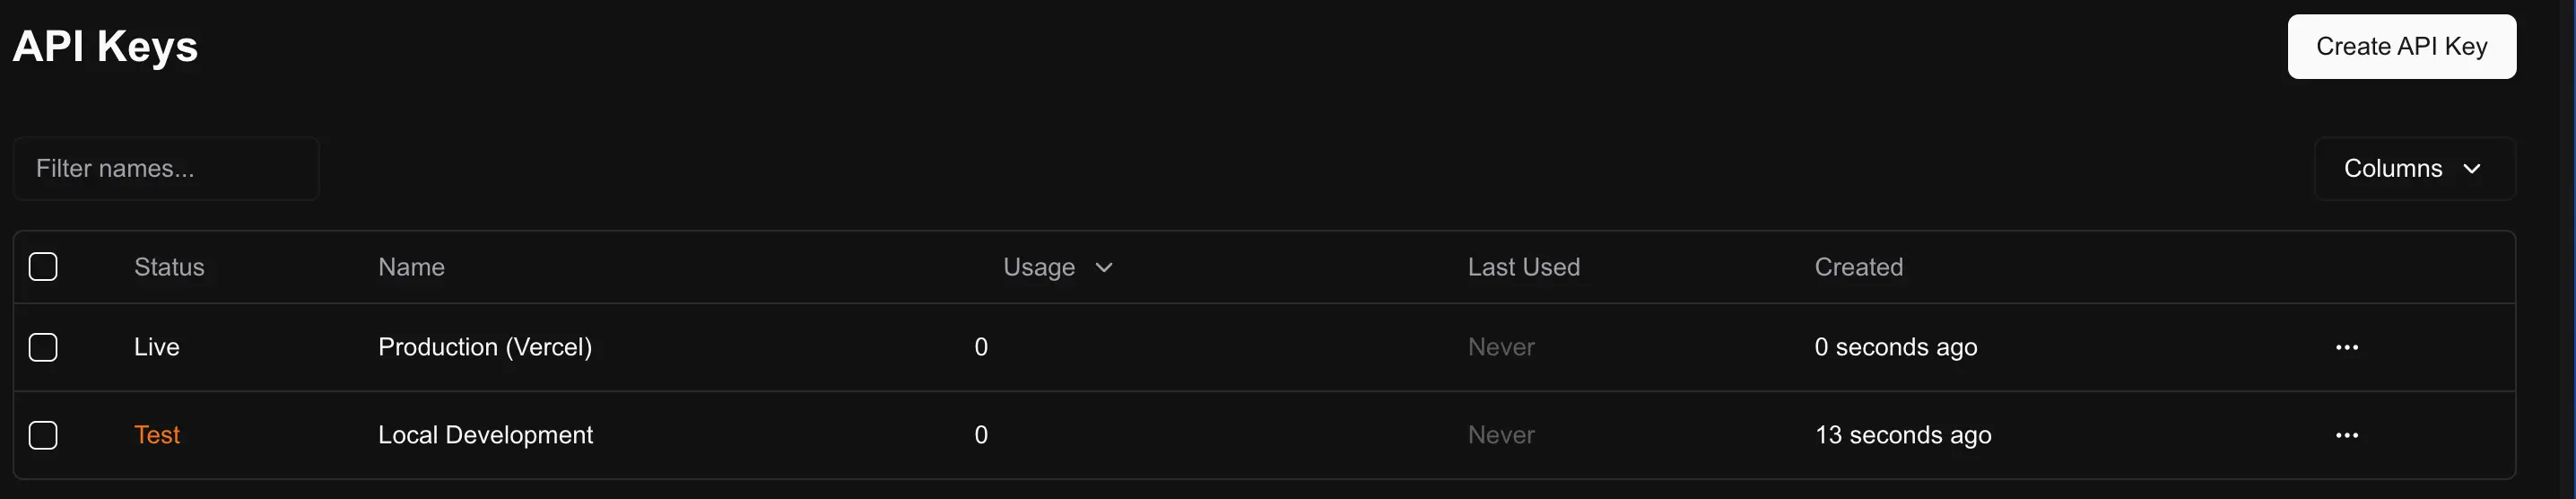Image resolution: width=2576 pixels, height=499 pixels.
Task: Check the Local Development row checkbox
Action: coord(43,435)
